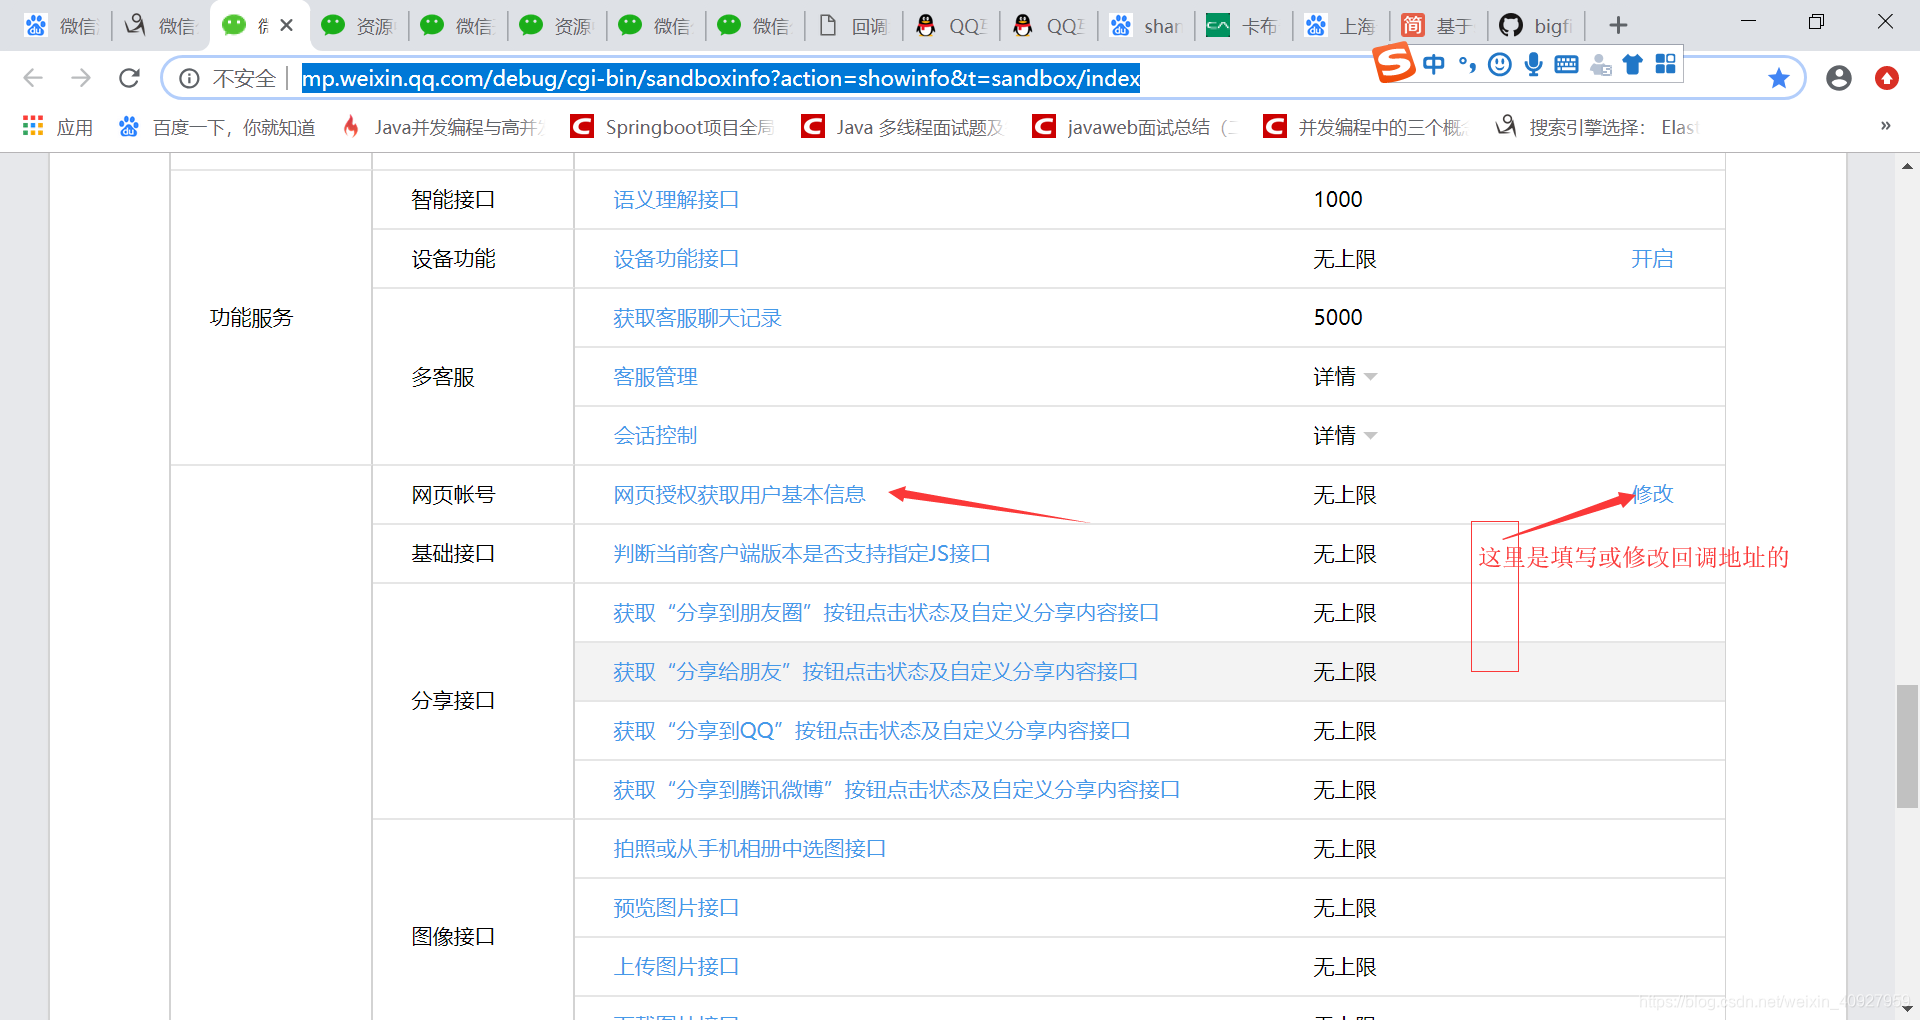
Task: Open the Sogou skin shirt icon
Action: (x=1632, y=64)
